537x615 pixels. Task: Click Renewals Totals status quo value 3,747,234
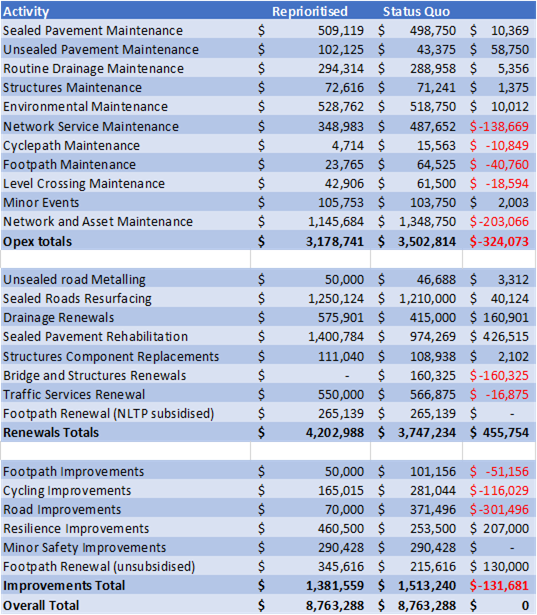[427, 433]
